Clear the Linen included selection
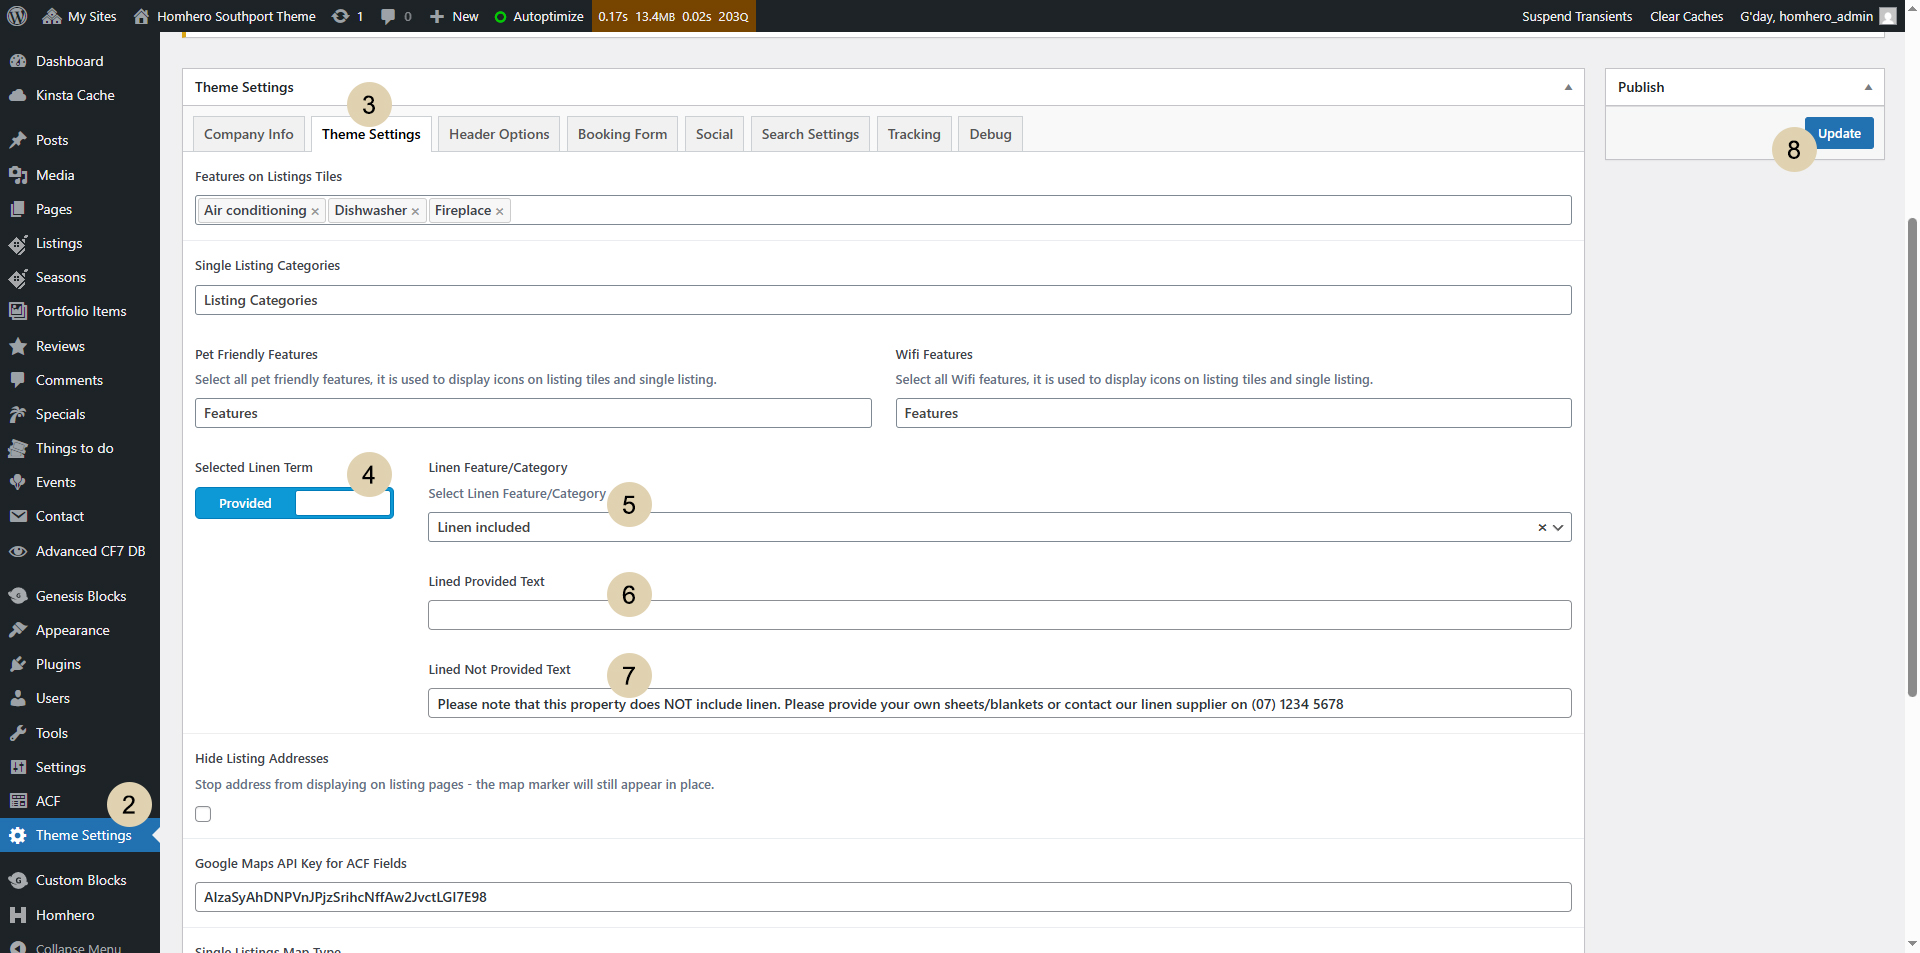Viewport: 1920px width, 953px height. point(1541,527)
